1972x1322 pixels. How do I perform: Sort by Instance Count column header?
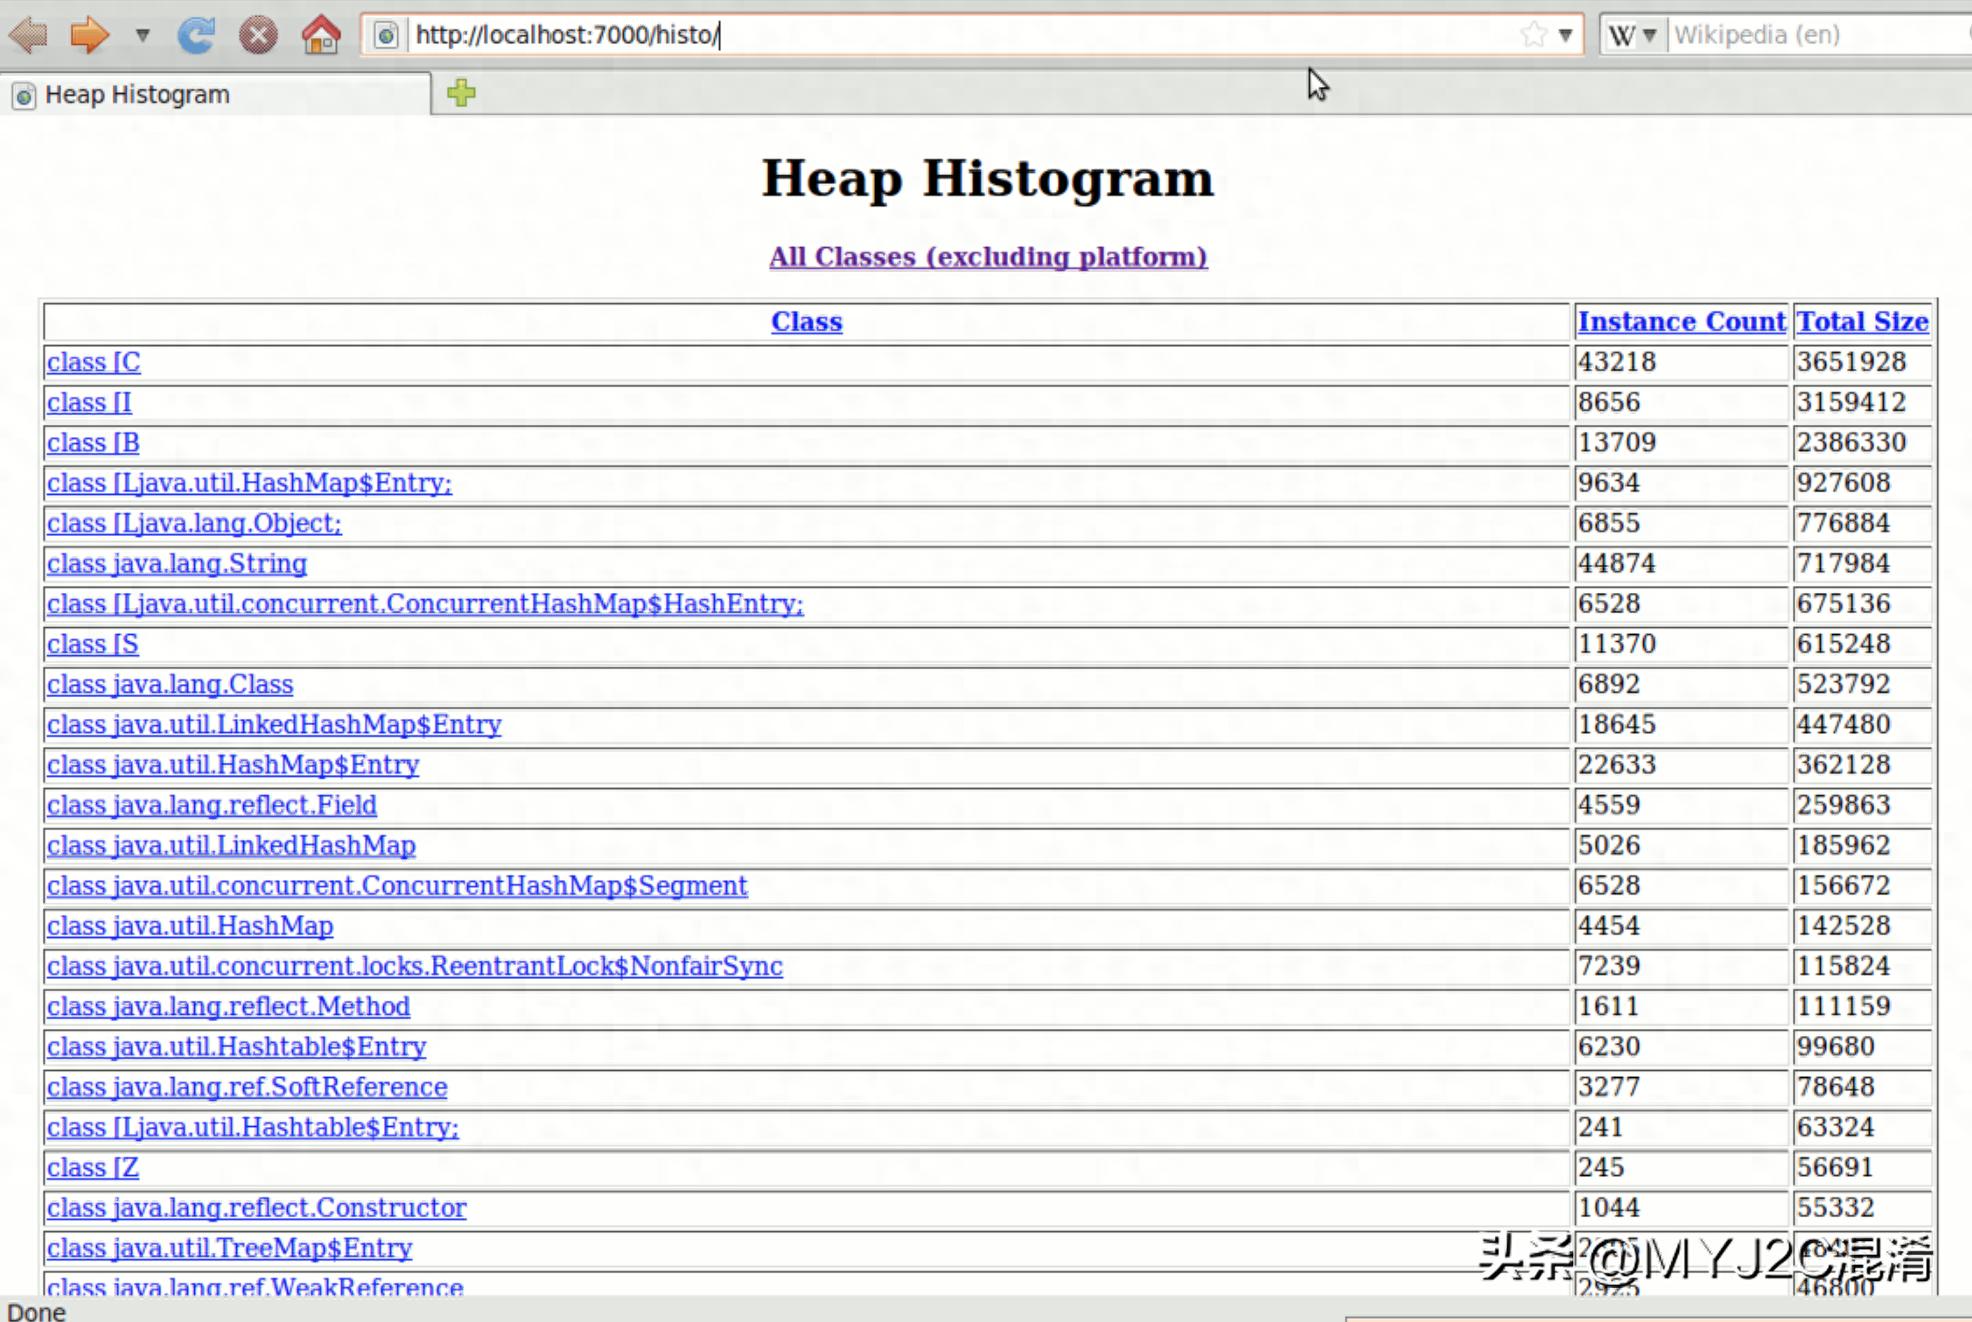[x=1681, y=321]
